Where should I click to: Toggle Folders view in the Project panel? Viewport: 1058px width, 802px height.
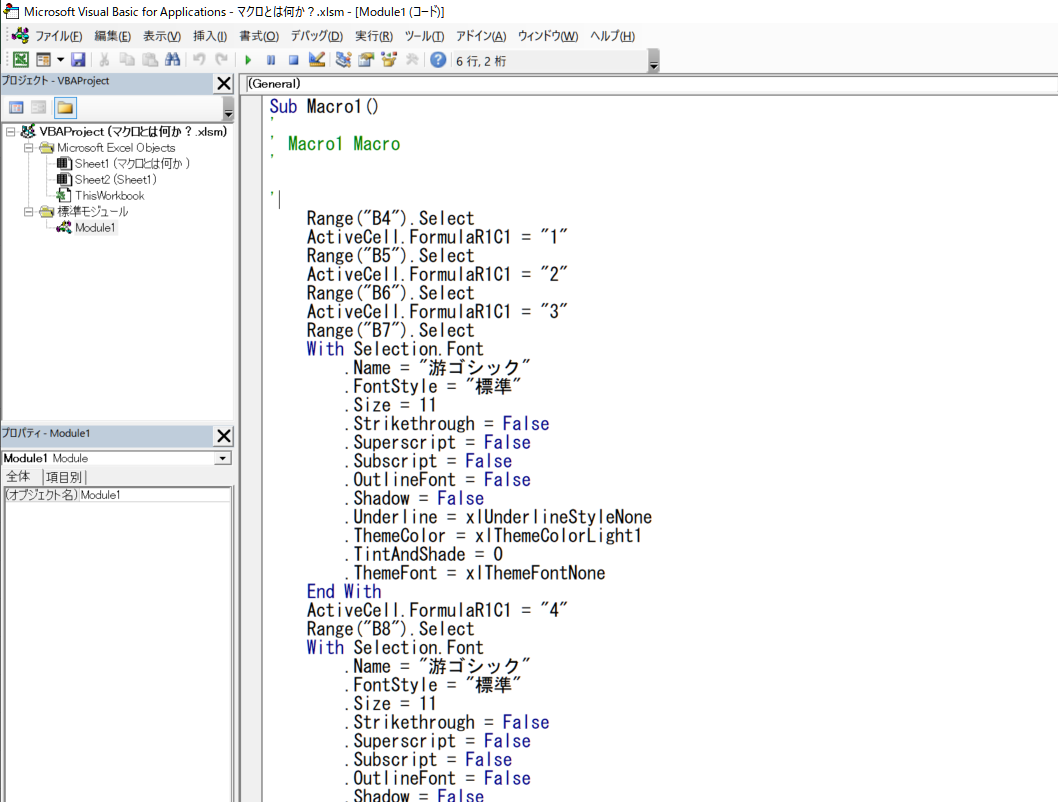click(65, 108)
